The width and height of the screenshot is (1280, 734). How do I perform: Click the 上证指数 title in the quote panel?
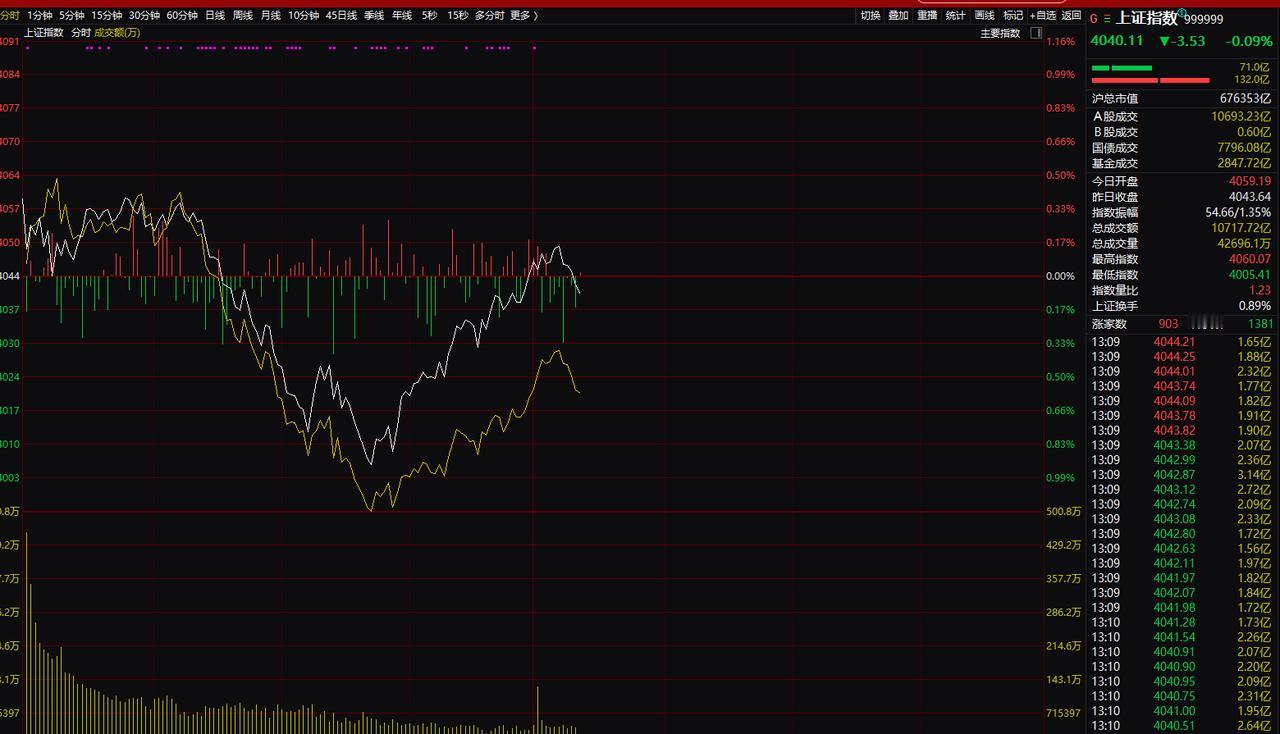1147,18
